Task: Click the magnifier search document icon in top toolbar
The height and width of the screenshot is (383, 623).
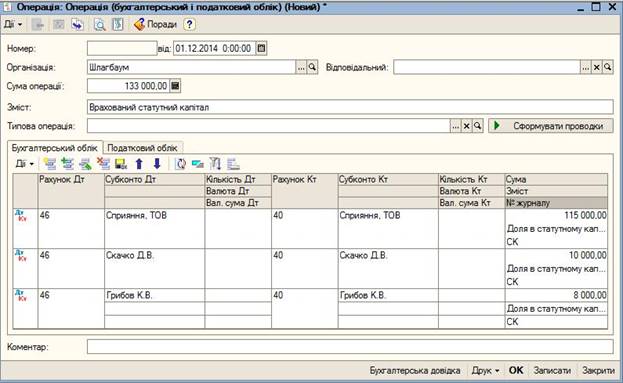Action: pos(99,25)
